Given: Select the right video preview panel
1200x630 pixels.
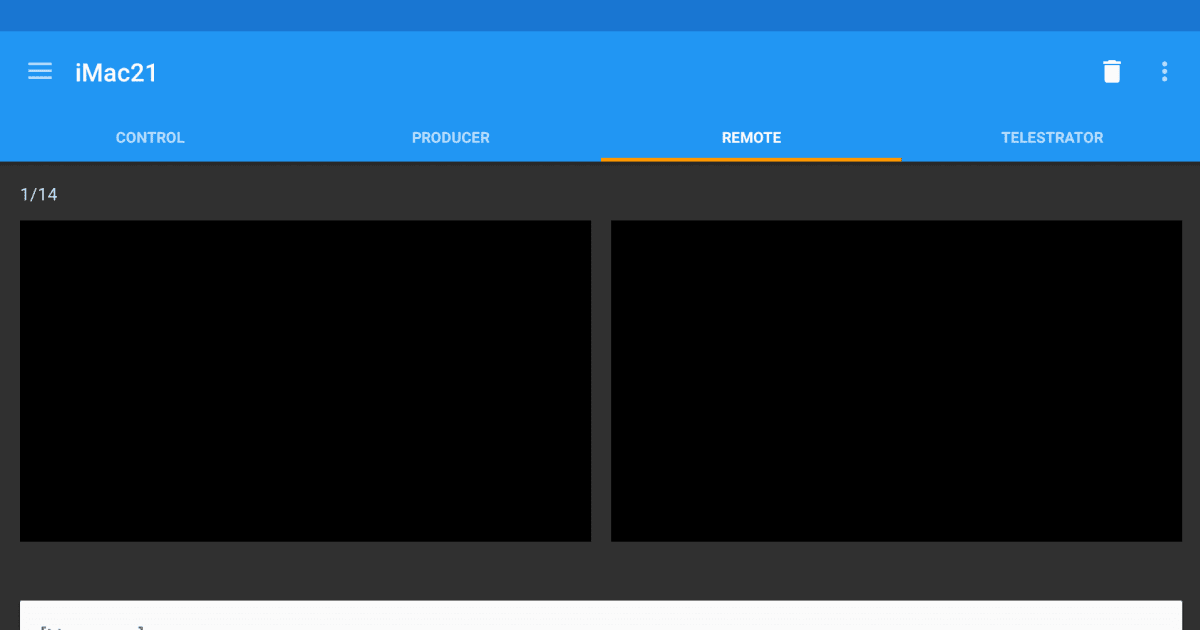Looking at the screenshot, I should [x=896, y=381].
